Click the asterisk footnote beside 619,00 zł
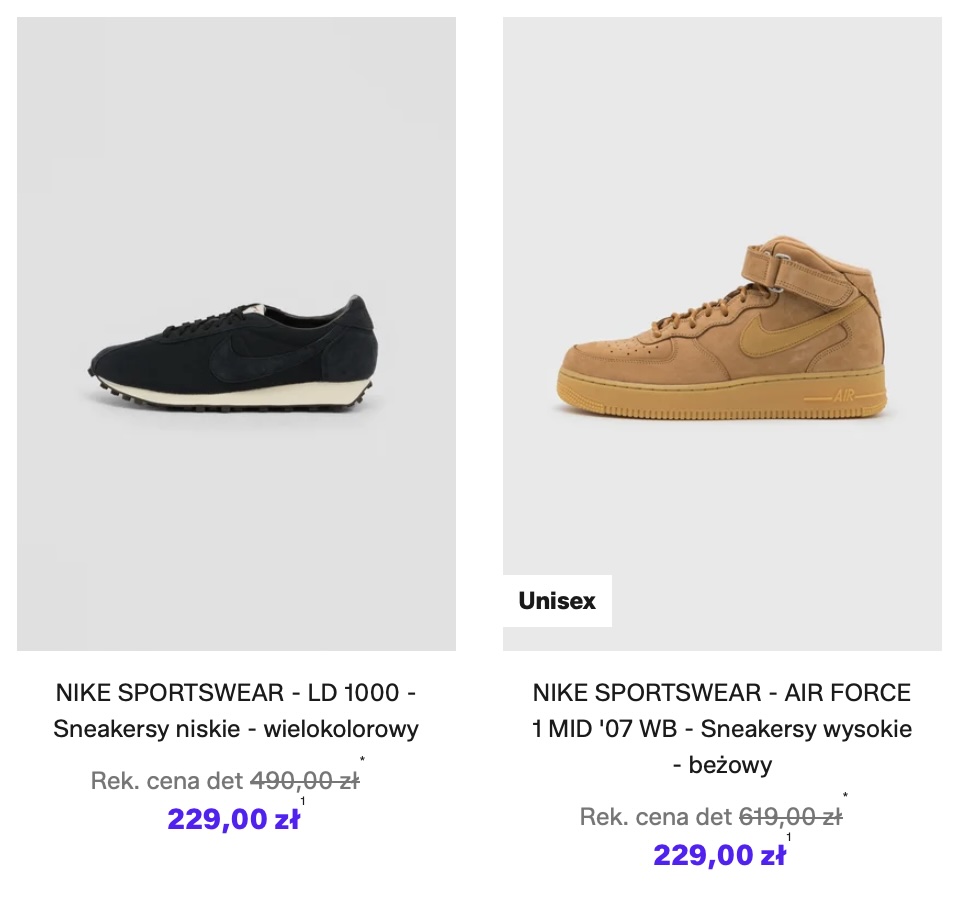This screenshot has height=900, width=962. 846,797
